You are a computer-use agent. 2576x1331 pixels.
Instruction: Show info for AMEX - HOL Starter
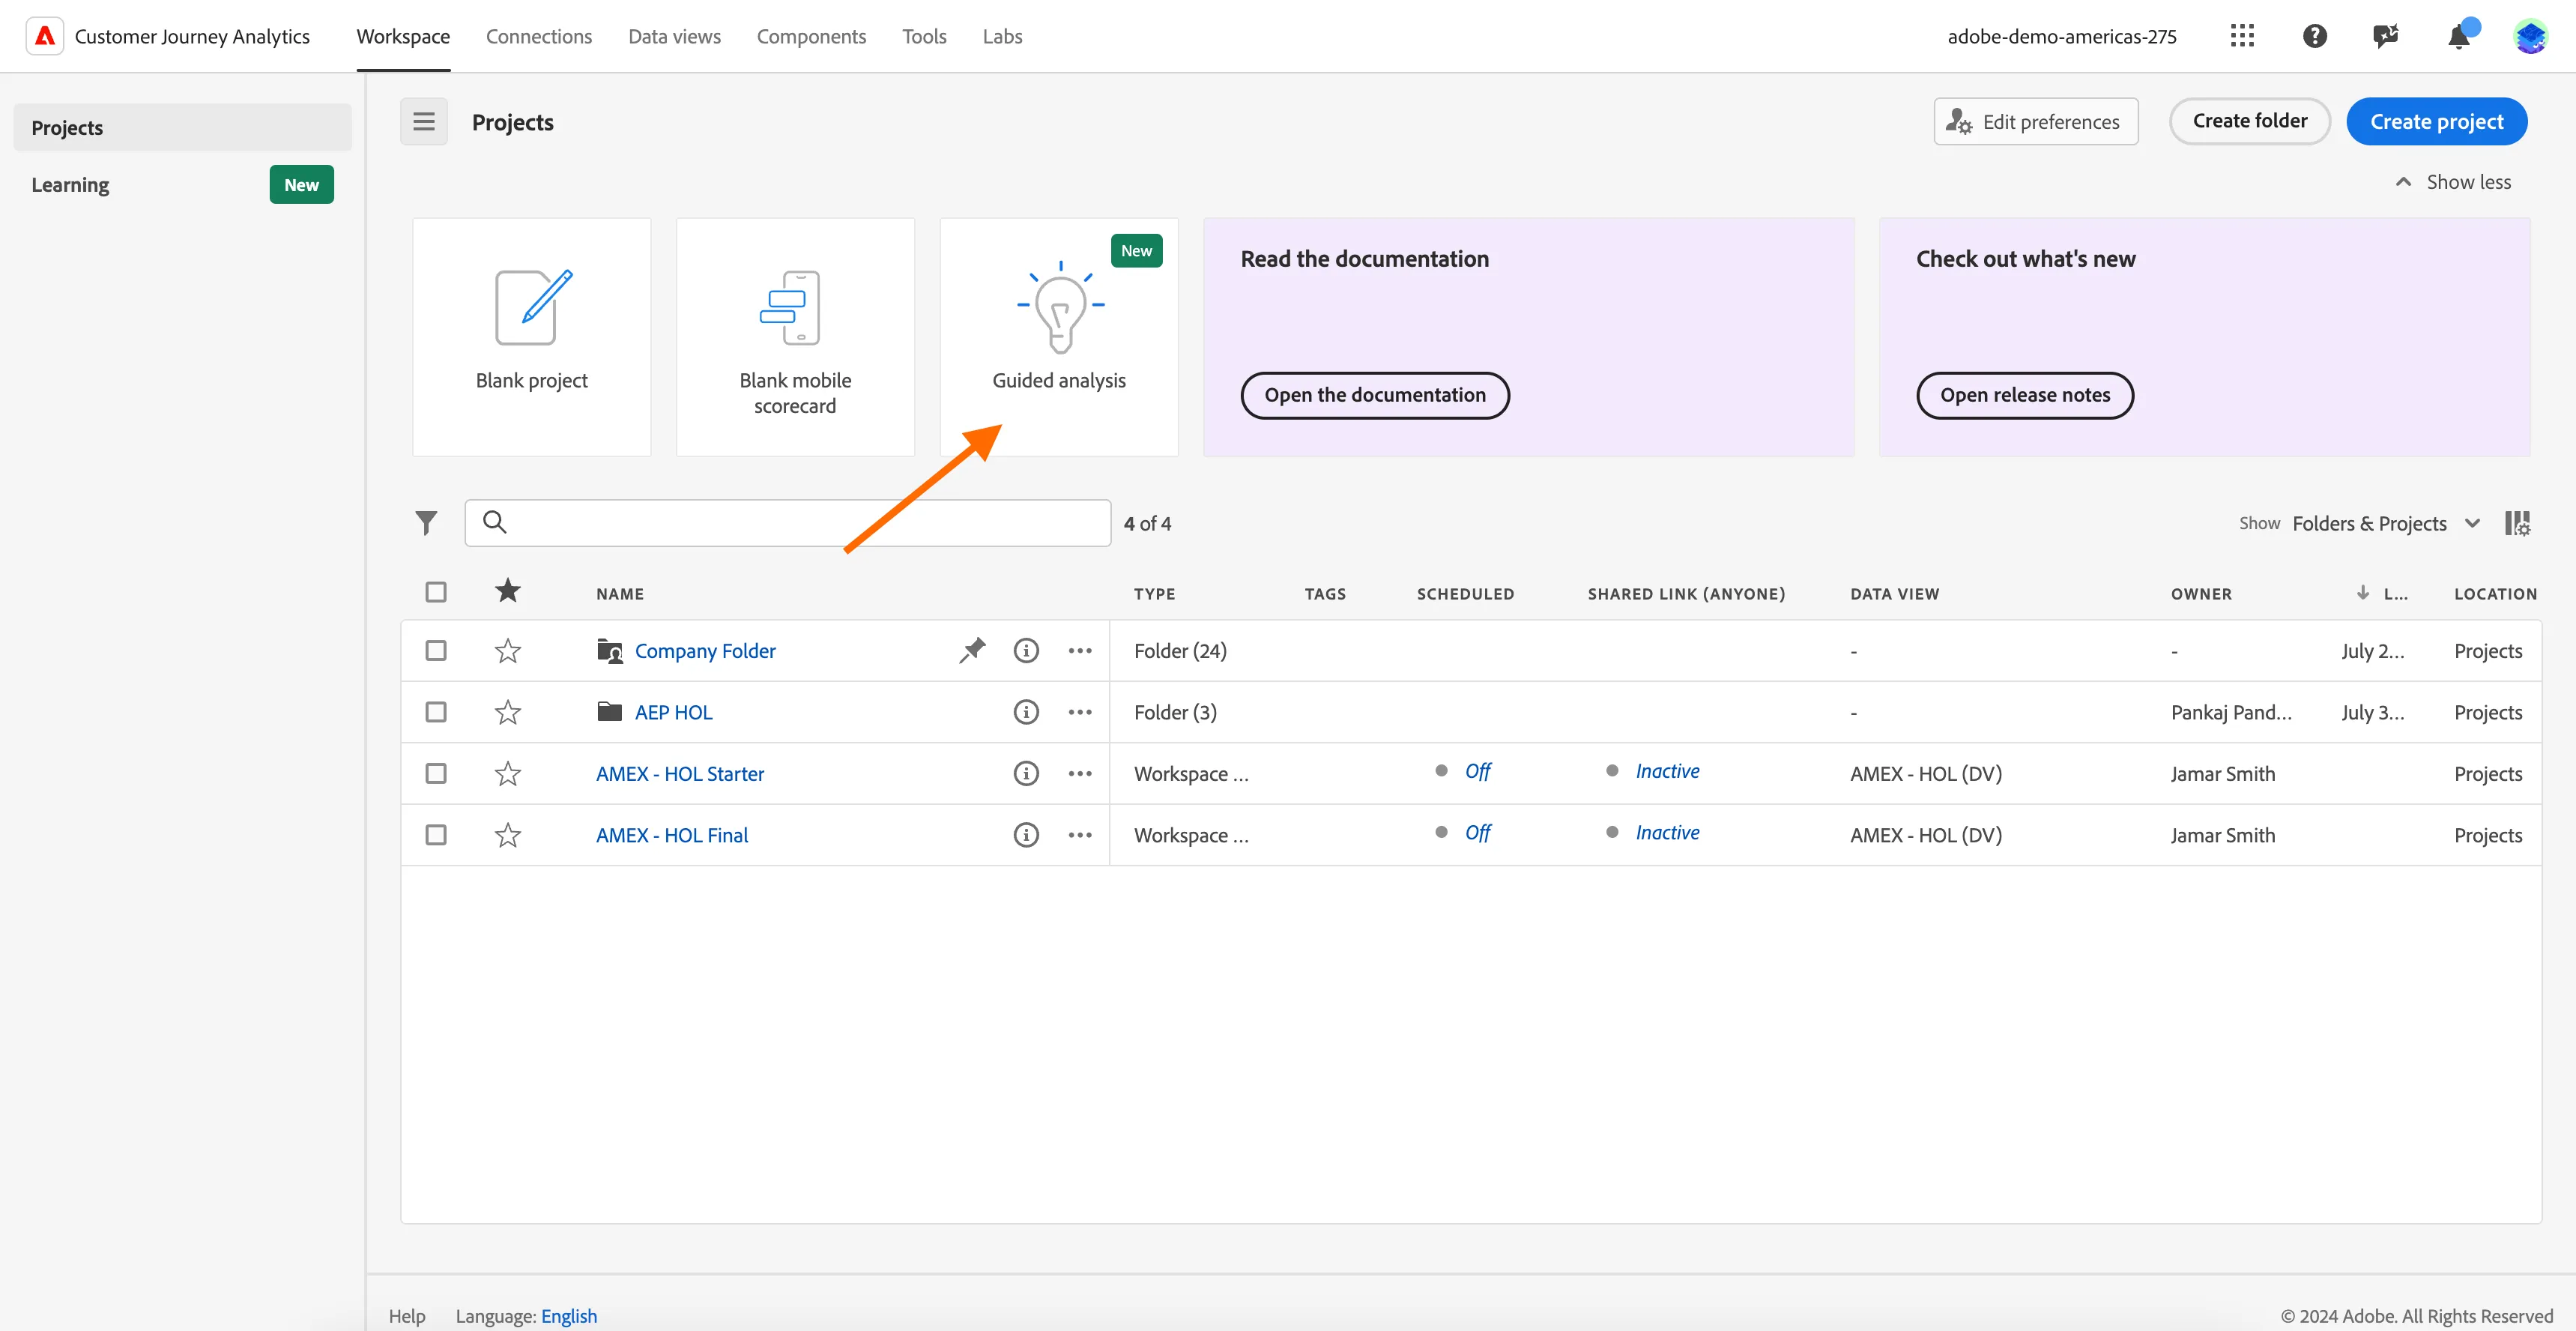coord(1026,773)
